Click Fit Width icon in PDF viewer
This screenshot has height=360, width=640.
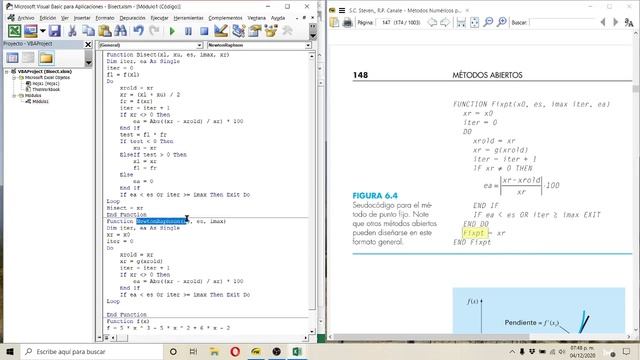(461, 23)
